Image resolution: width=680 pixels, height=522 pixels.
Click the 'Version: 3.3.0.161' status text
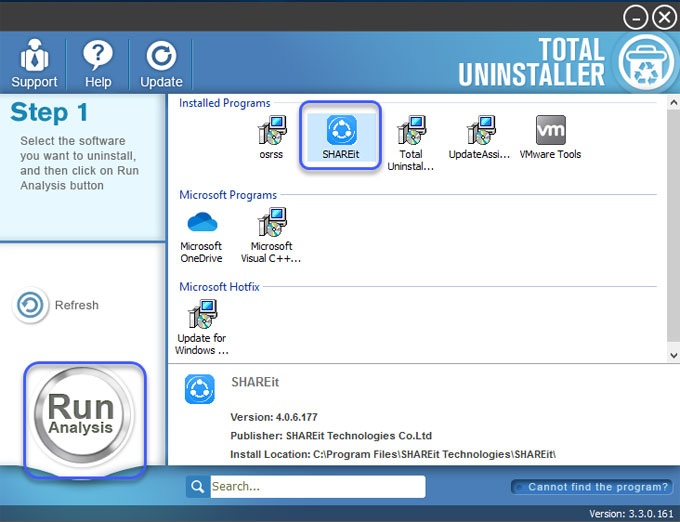[x=631, y=514]
